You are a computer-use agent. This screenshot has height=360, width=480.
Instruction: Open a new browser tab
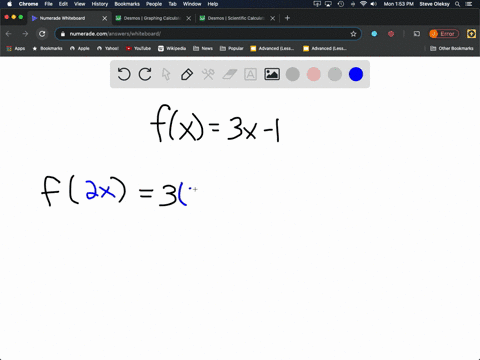(287, 18)
